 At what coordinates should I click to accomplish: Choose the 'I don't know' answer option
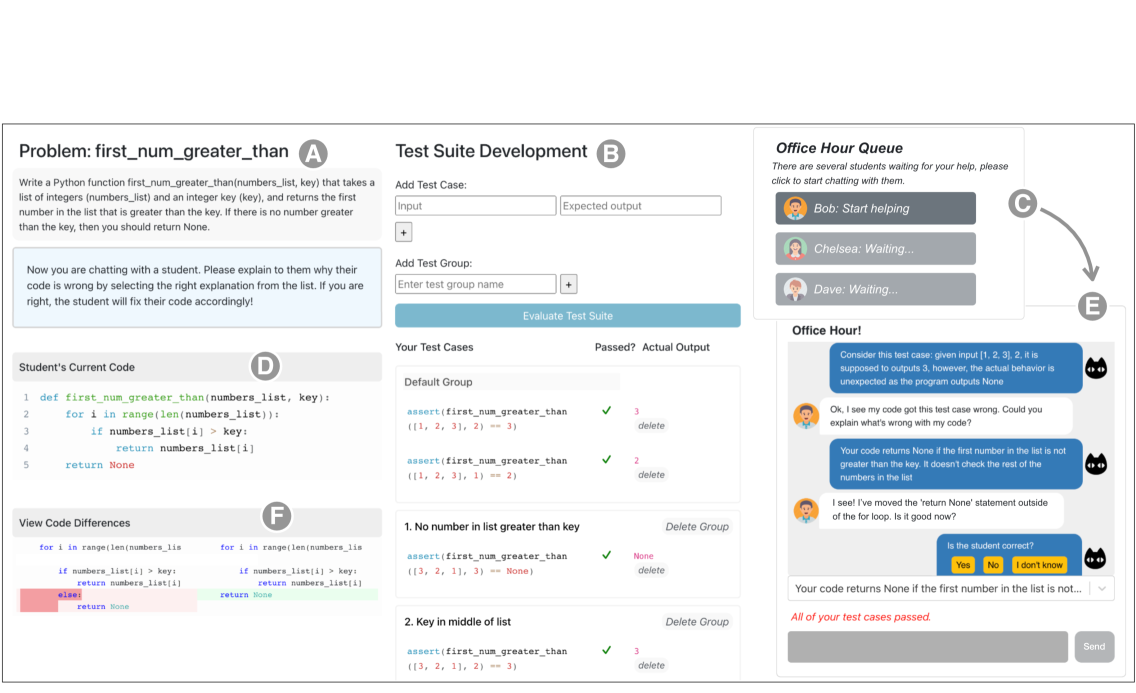coord(1038,565)
